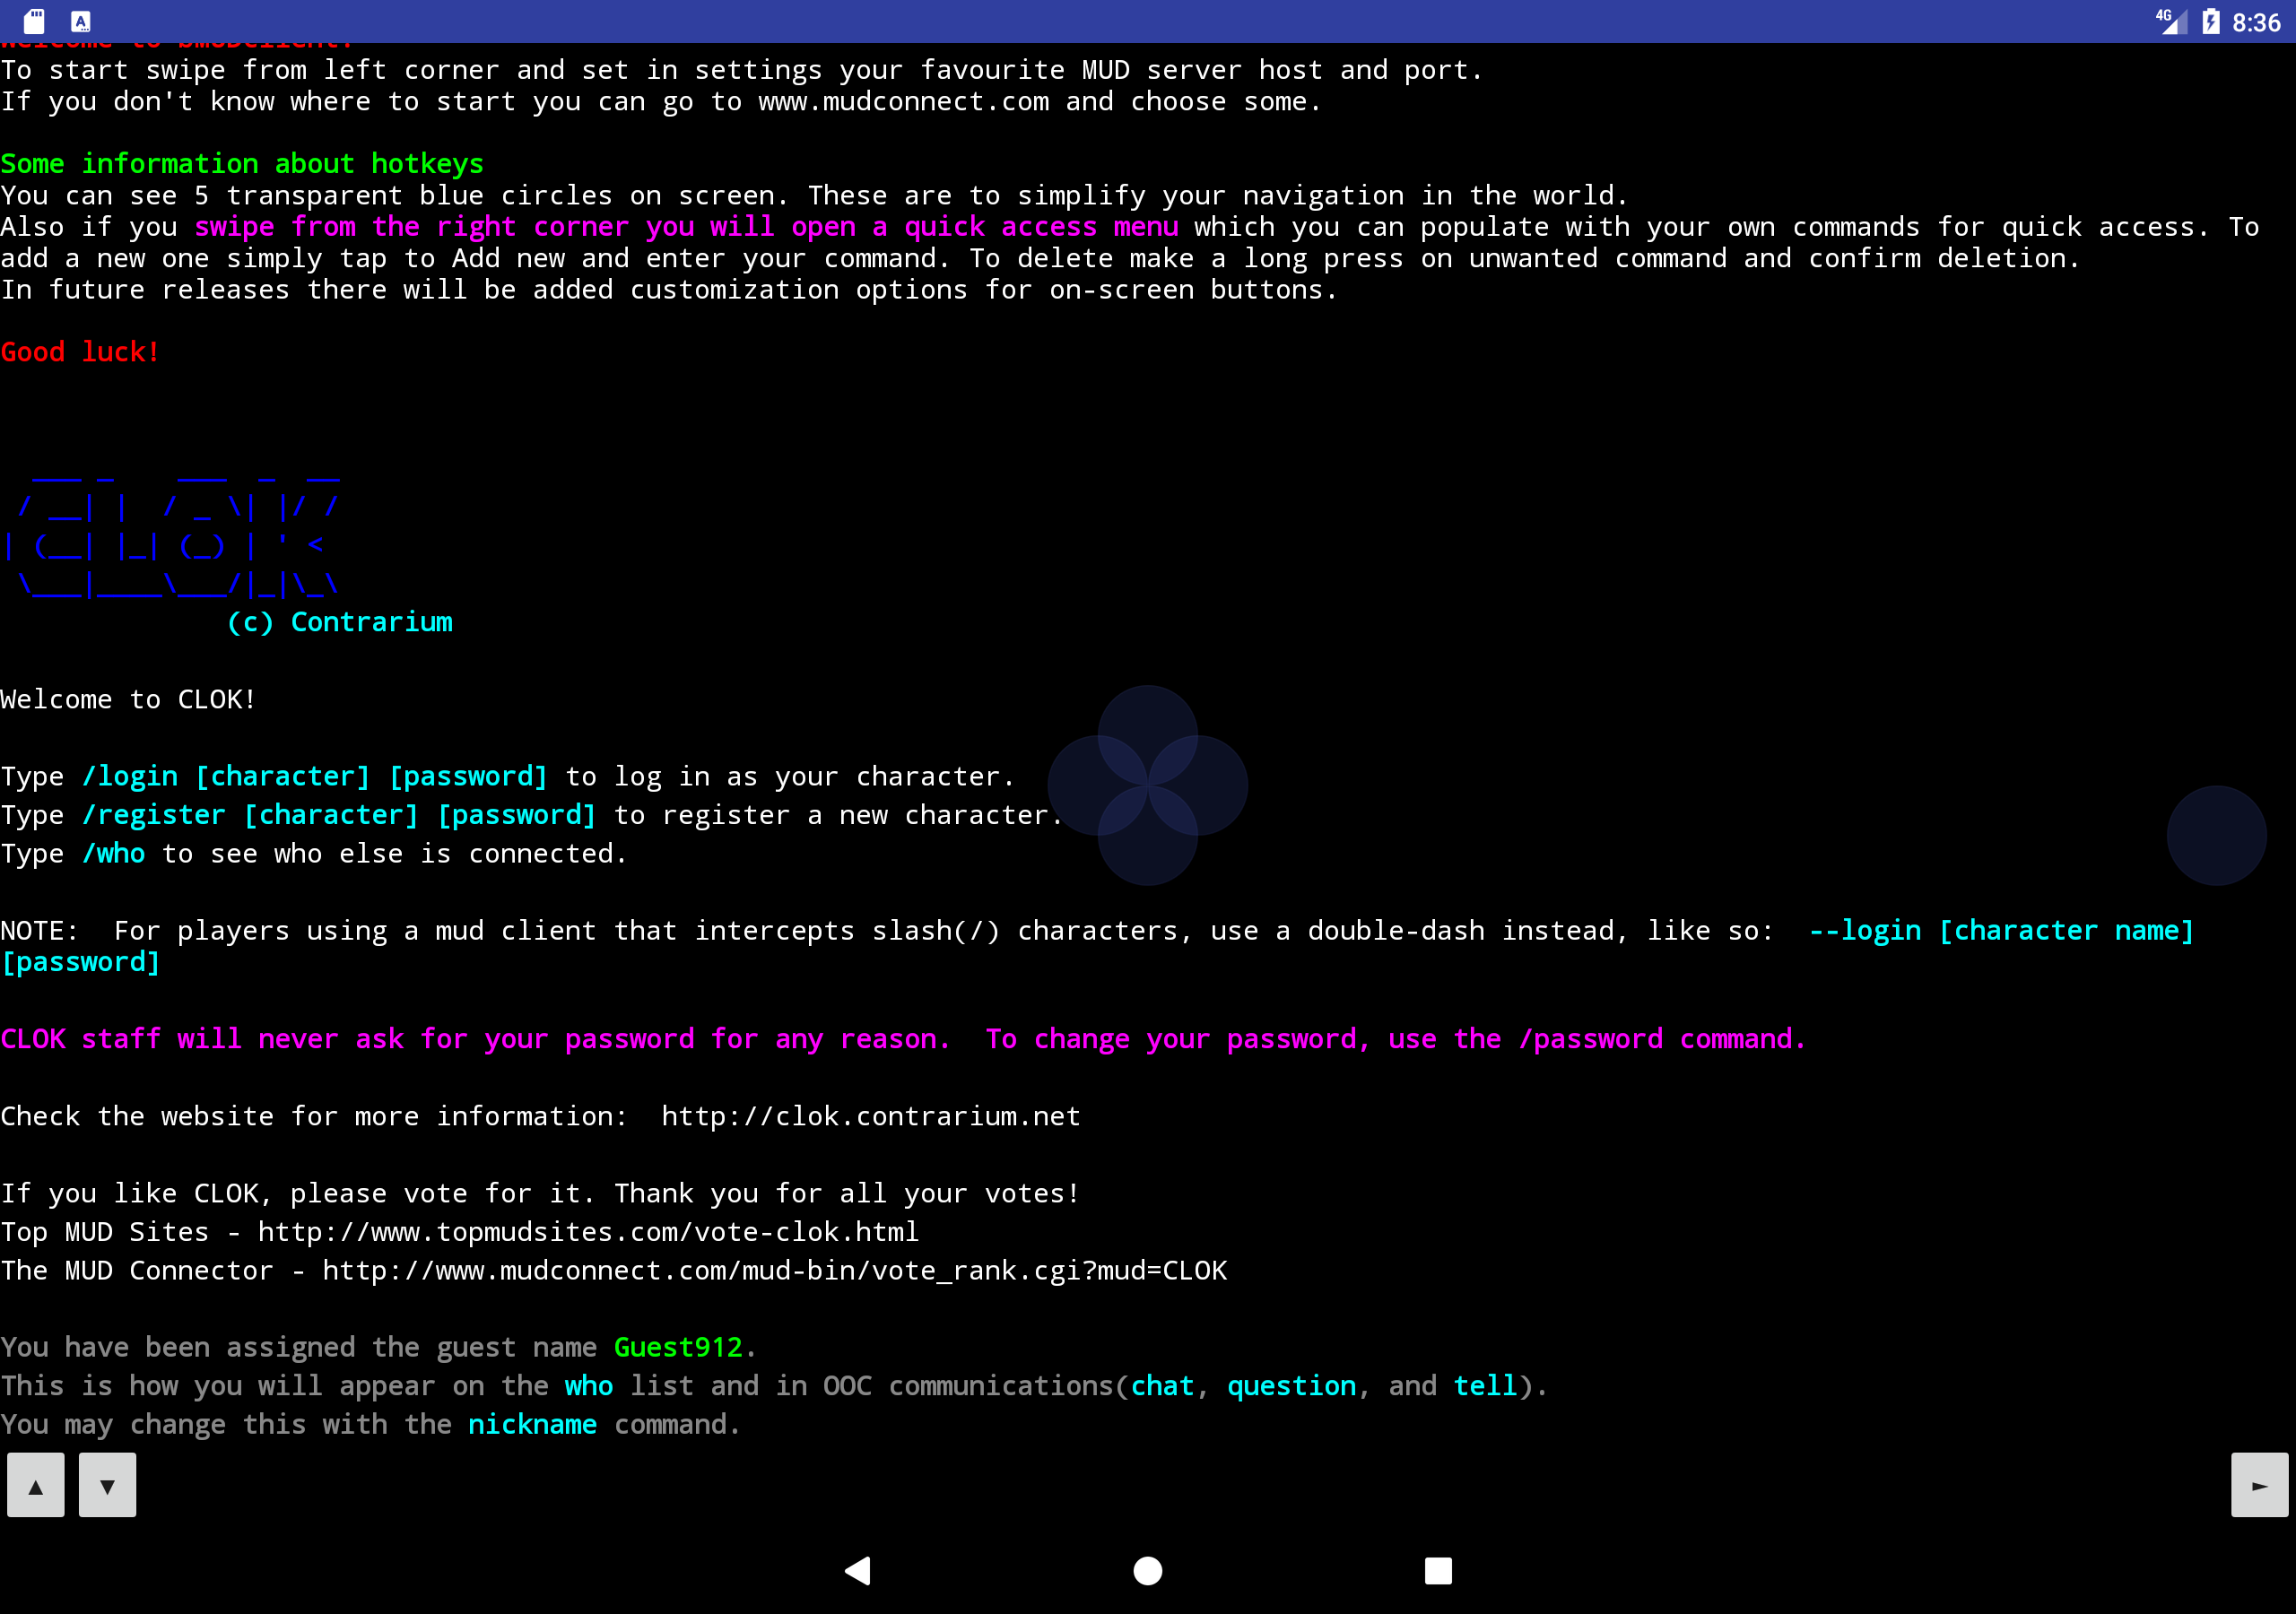Tap the up arrow history button

tap(35, 1485)
